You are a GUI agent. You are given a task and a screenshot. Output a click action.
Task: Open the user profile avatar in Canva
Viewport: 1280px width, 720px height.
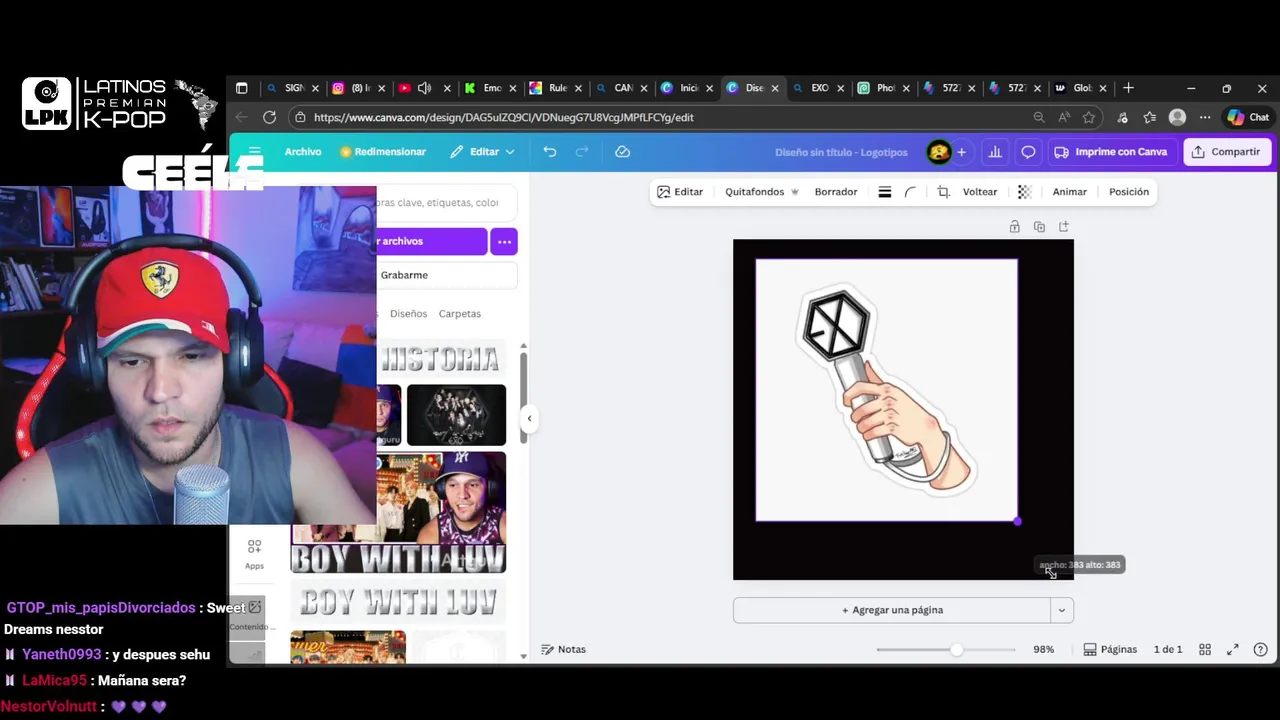[938, 152]
